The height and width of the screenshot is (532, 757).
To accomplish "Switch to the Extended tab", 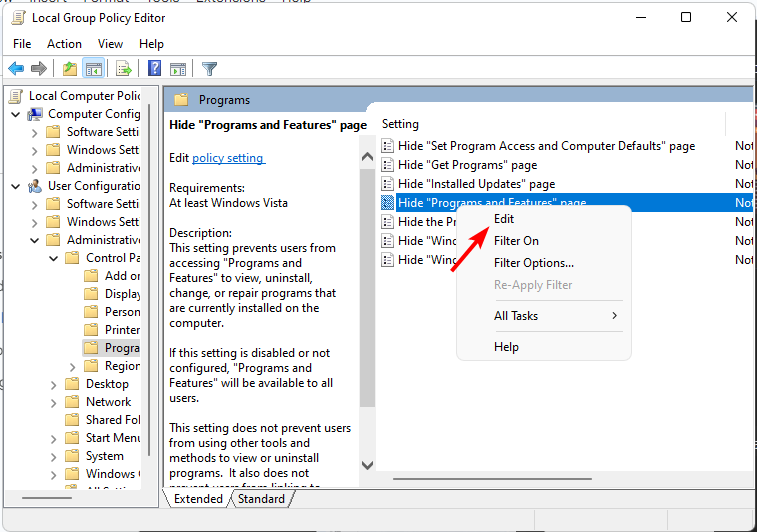I will pyautogui.click(x=198, y=499).
